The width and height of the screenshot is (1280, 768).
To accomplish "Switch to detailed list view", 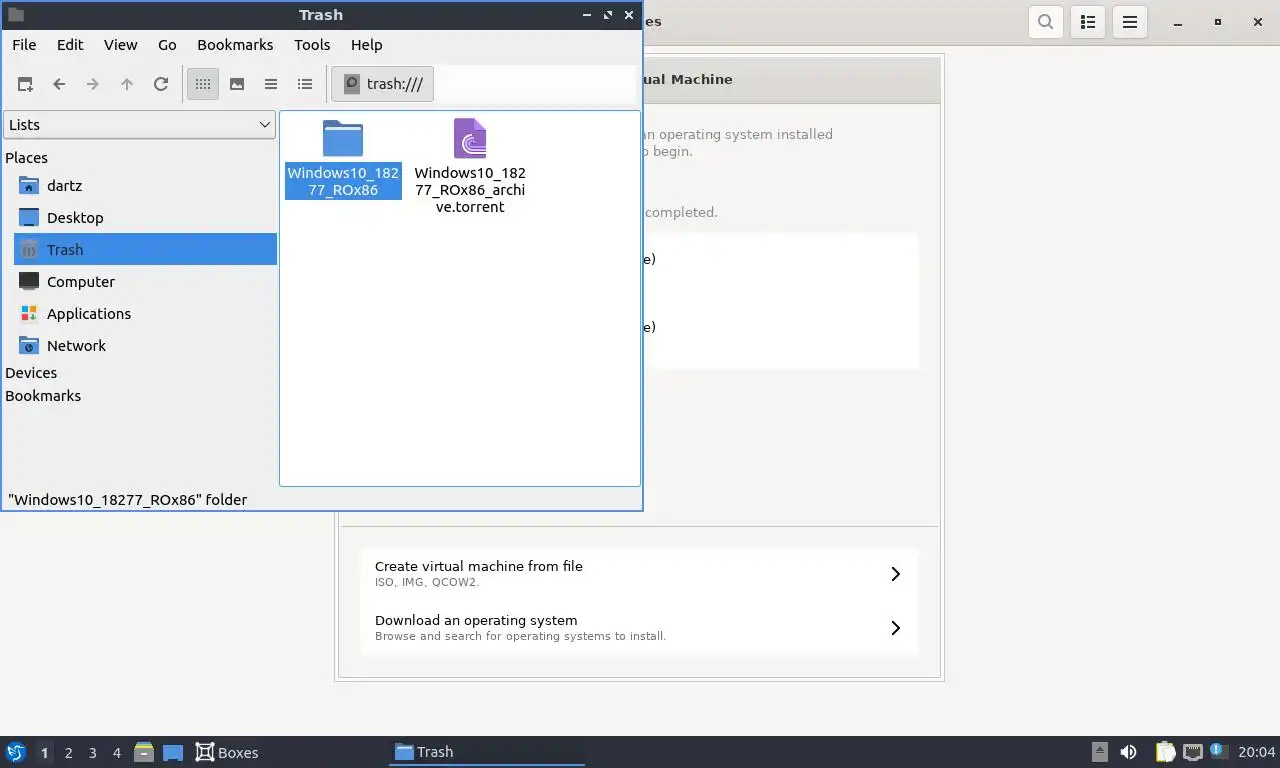I will [305, 84].
